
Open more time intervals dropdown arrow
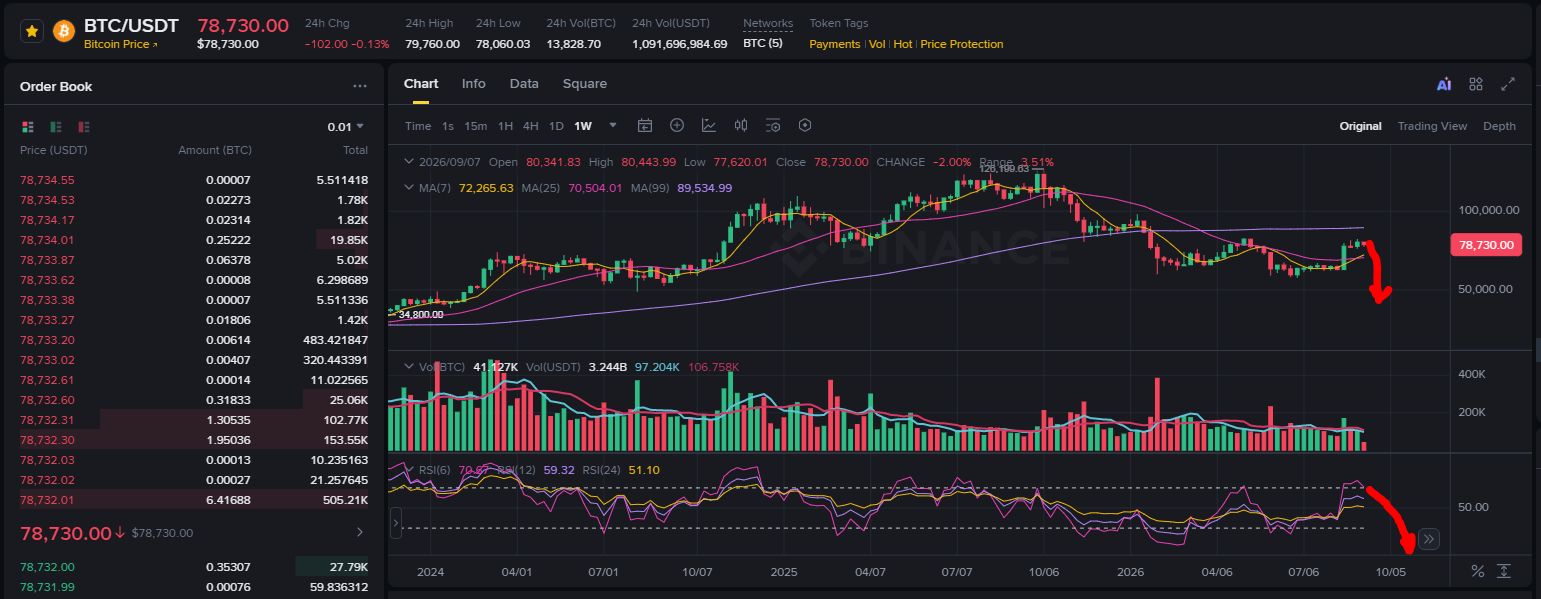613,126
